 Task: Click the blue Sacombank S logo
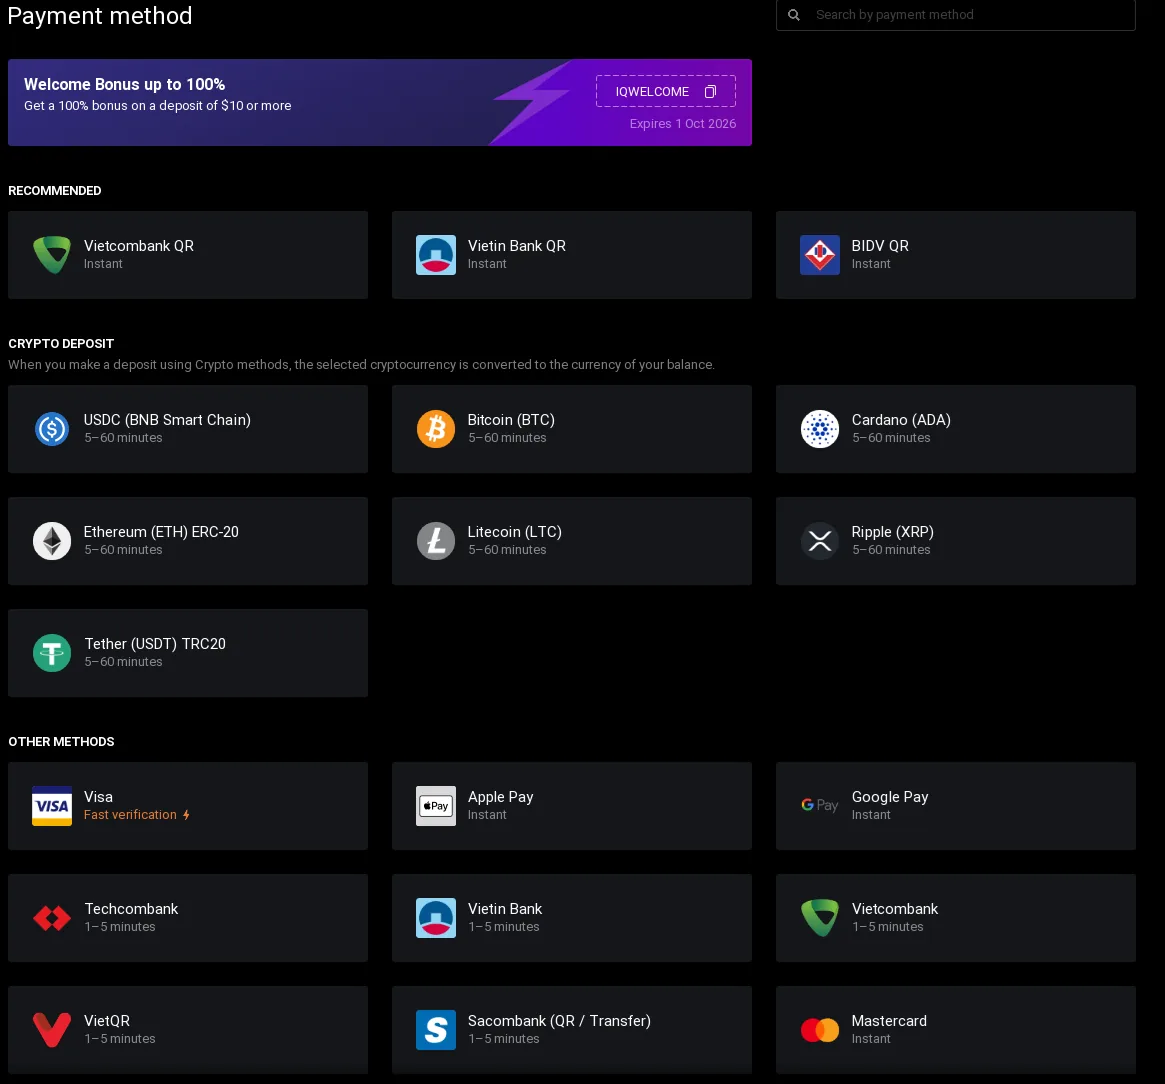point(436,1031)
